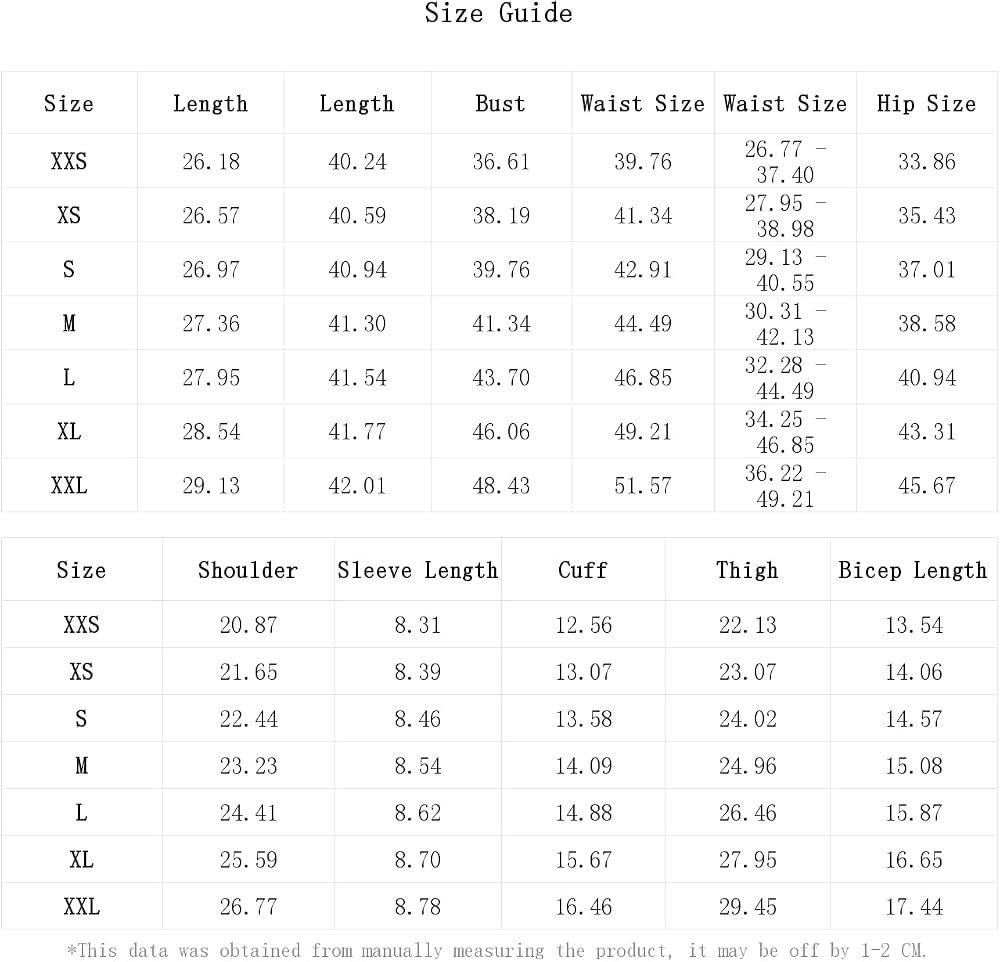Click the length value 42.01 for XXL

[x=357, y=486]
